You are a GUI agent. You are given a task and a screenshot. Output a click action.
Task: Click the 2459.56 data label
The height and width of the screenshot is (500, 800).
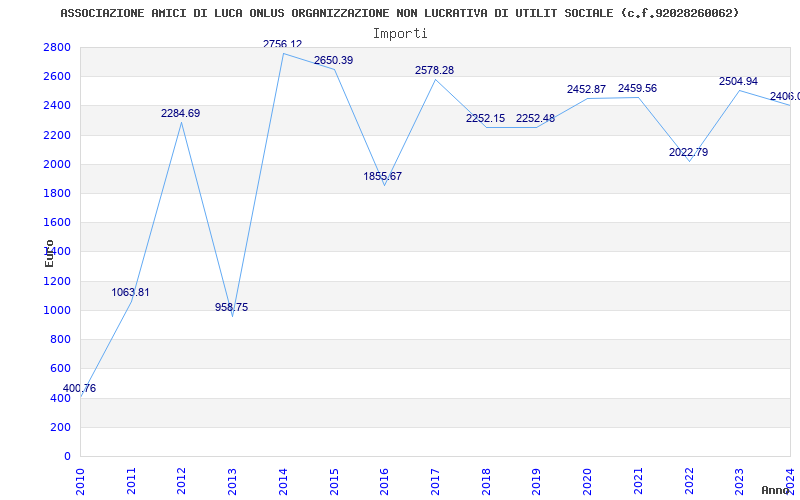coord(637,88)
